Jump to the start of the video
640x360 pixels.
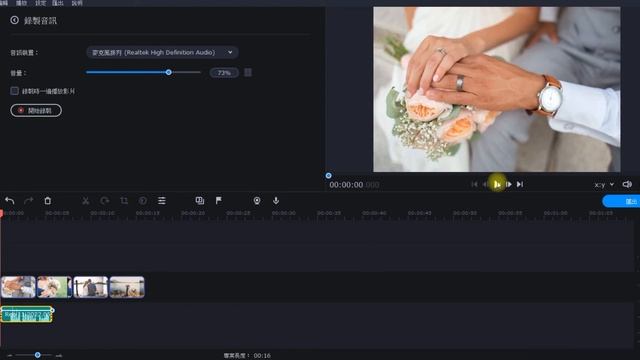(474, 184)
